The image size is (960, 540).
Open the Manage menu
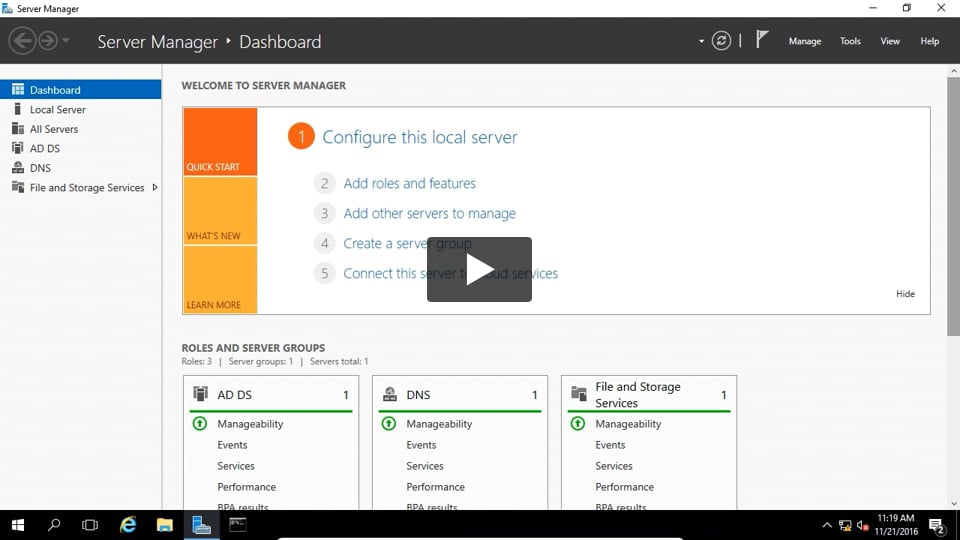[804, 41]
